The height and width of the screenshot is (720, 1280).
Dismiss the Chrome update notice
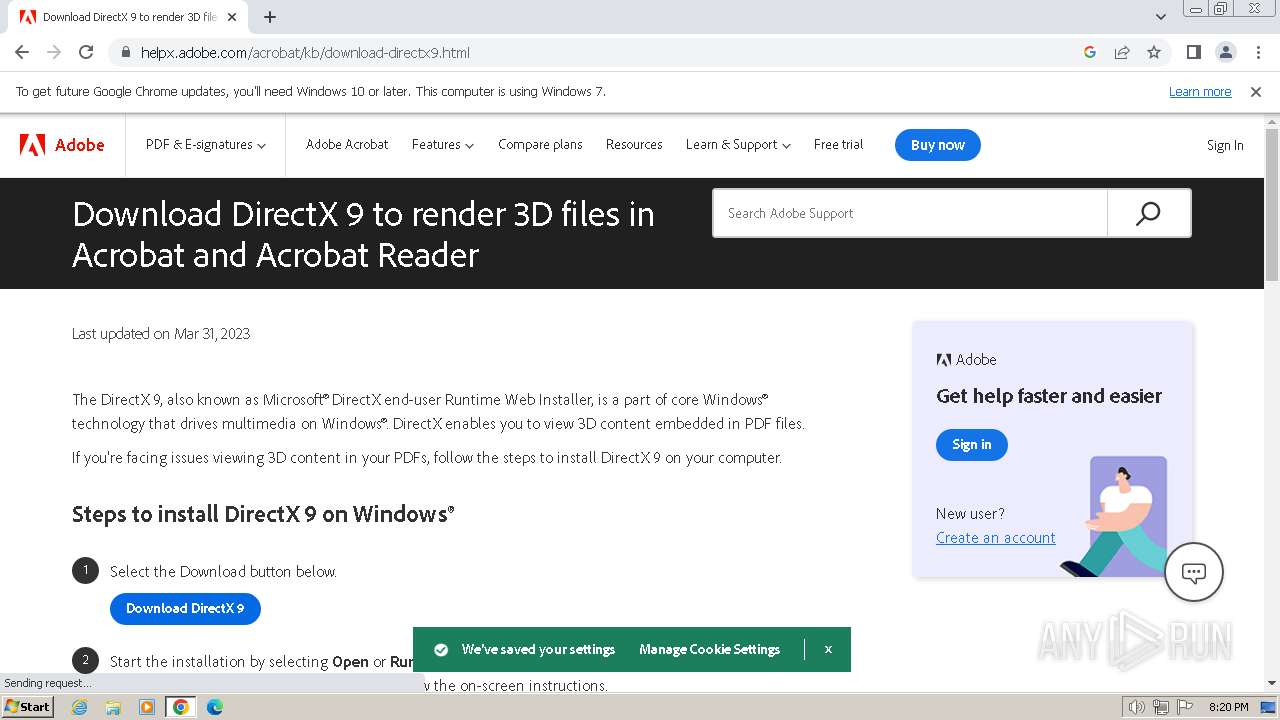point(1256,92)
